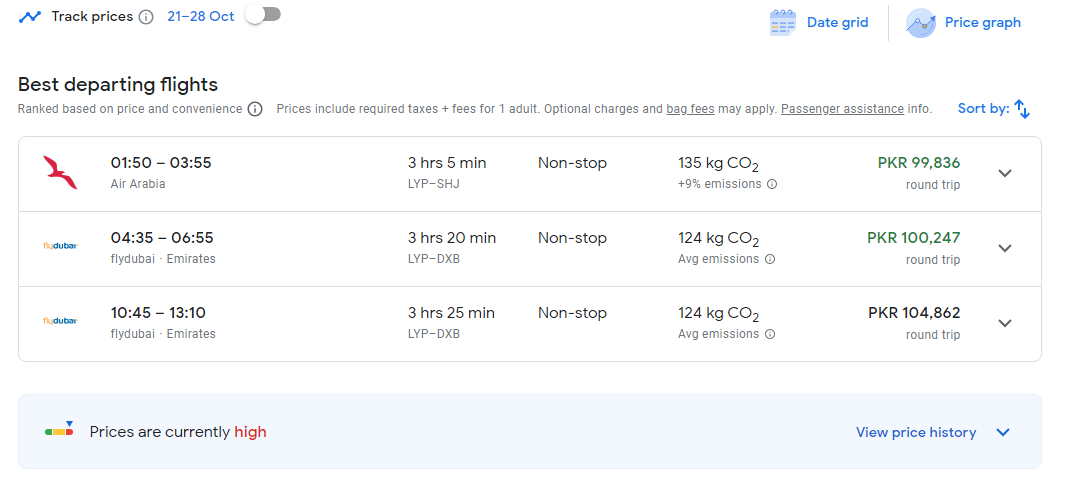Click the Track prices info icon
1069x490 pixels.
146,17
